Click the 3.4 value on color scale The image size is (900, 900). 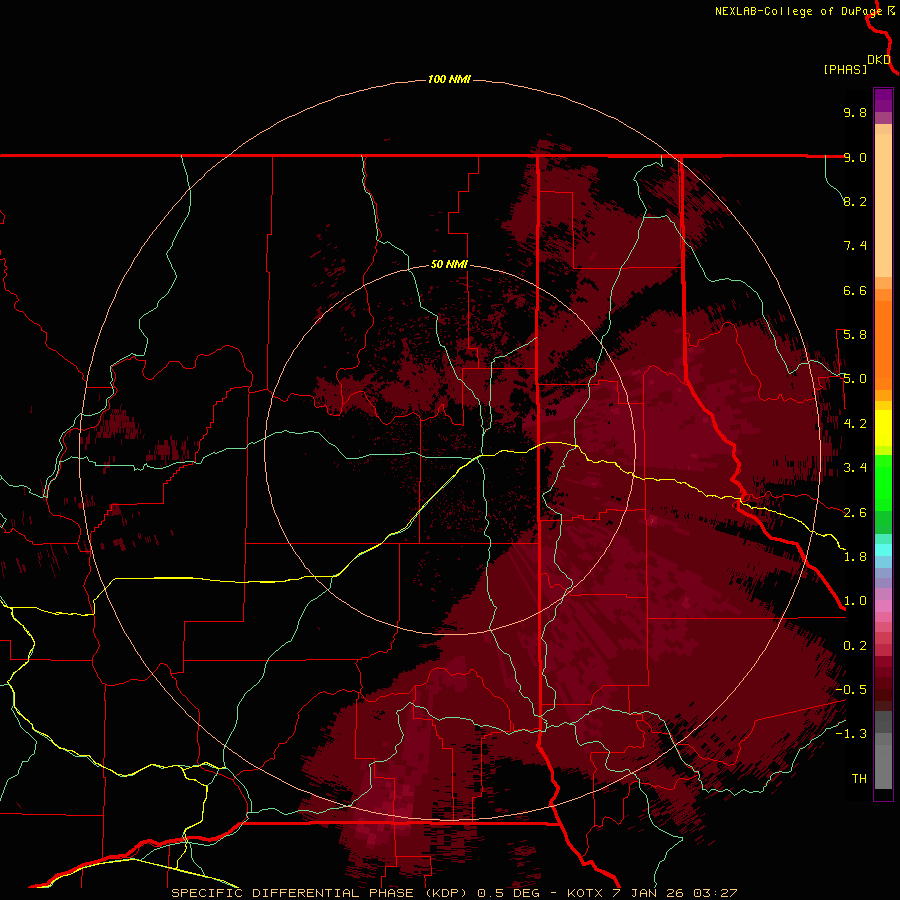[855, 468]
